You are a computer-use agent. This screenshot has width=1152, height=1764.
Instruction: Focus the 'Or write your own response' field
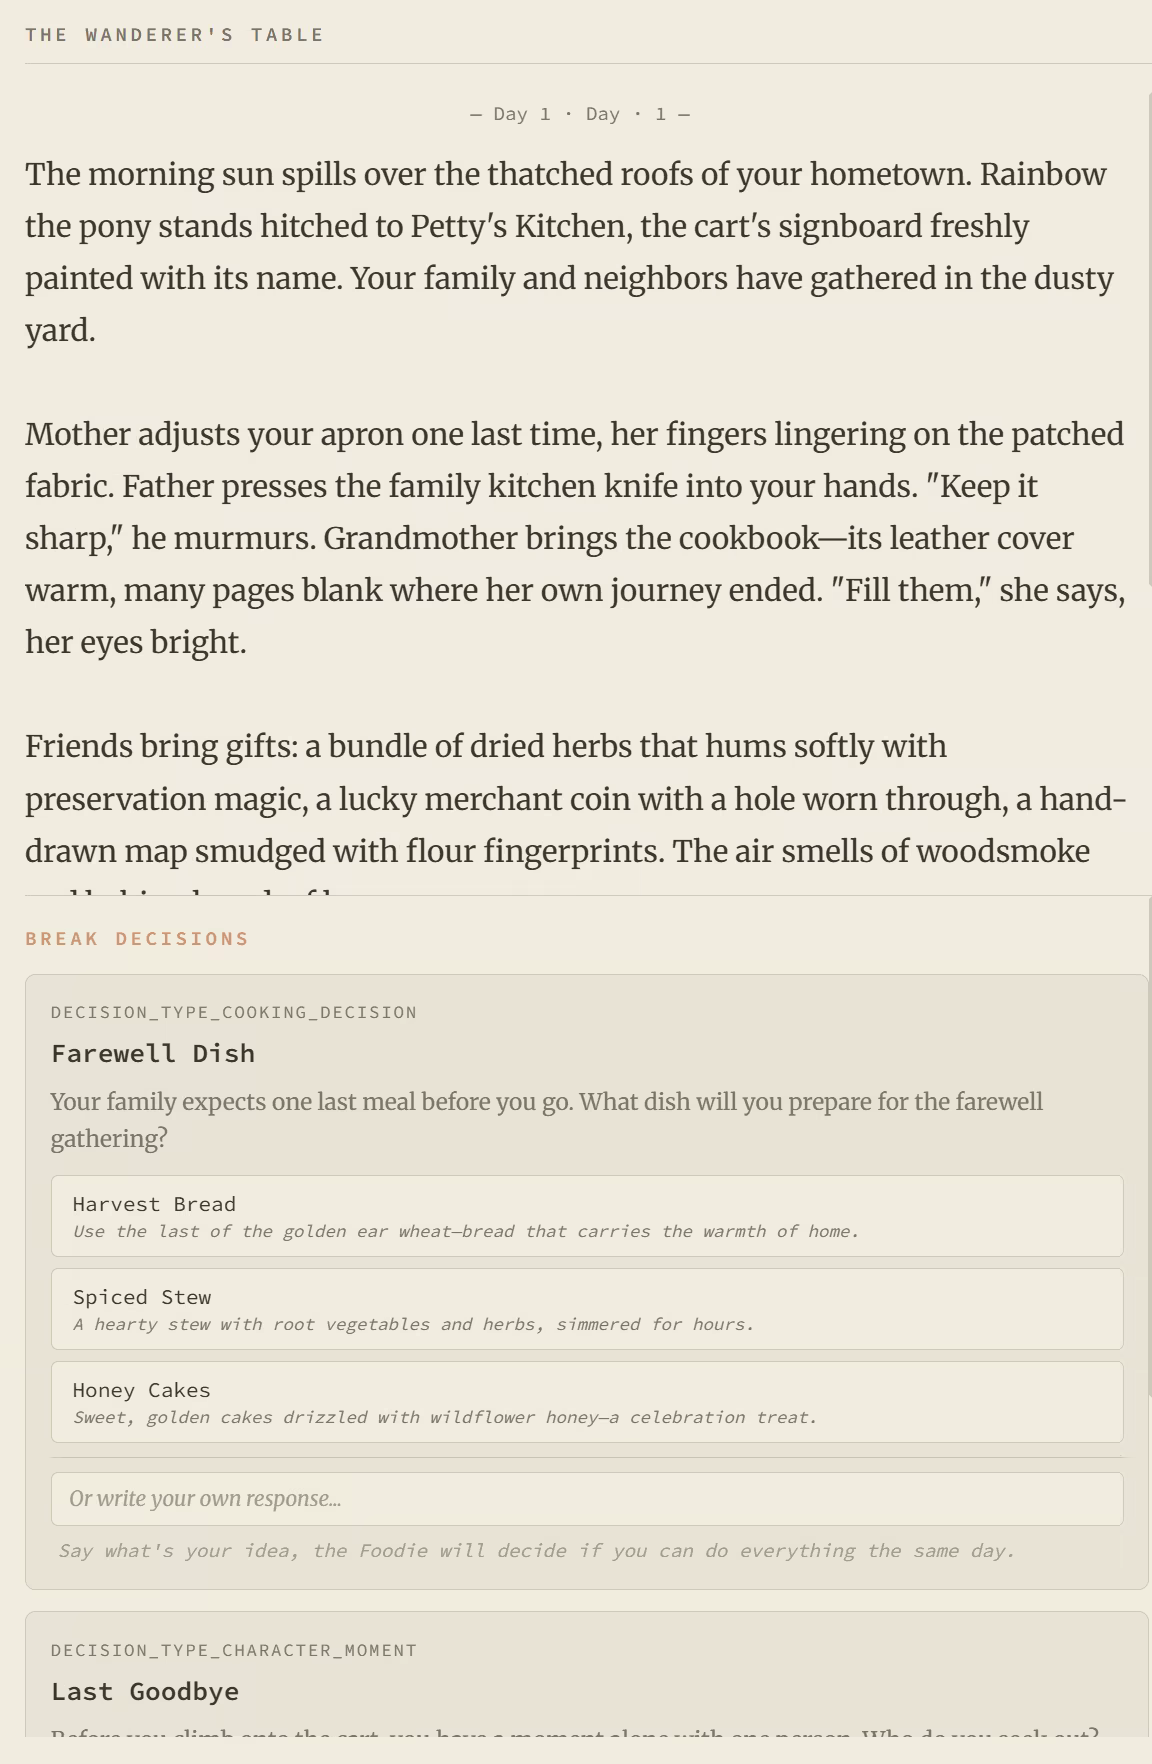click(x=586, y=1498)
